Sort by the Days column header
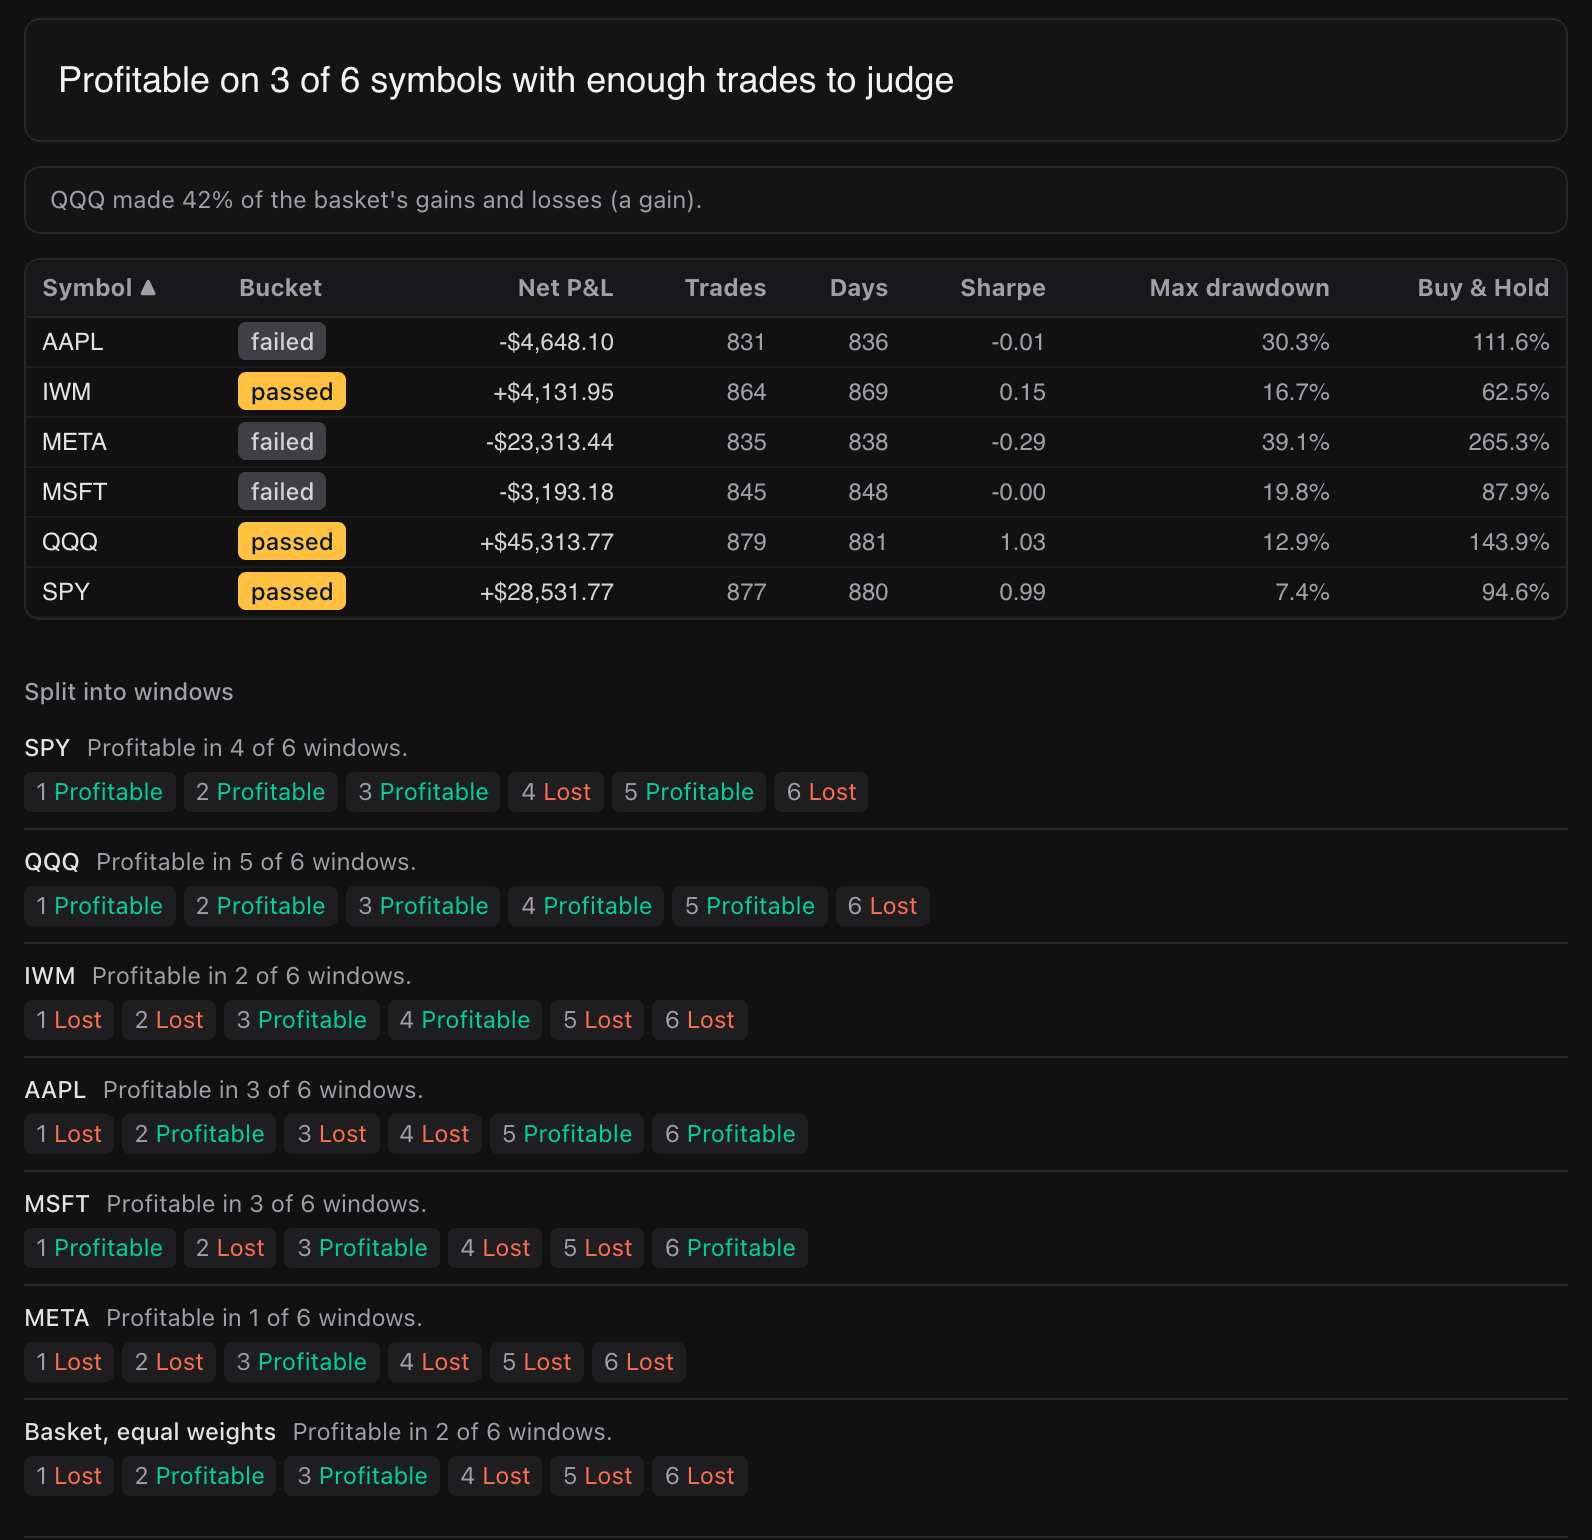 pyautogui.click(x=859, y=288)
